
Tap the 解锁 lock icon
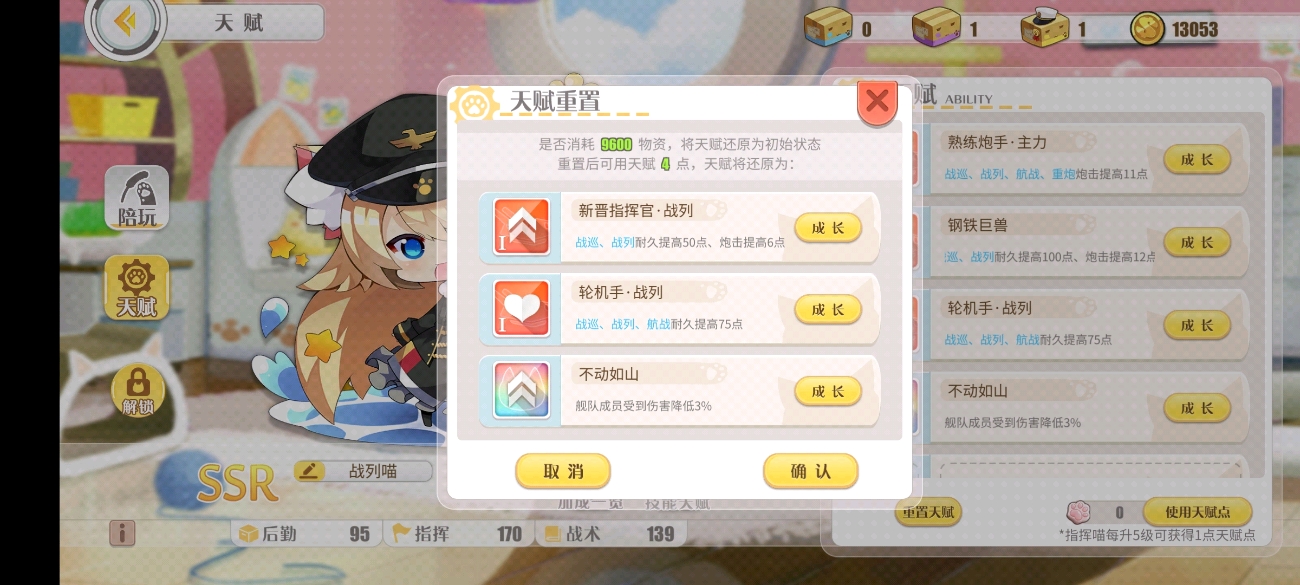137,390
